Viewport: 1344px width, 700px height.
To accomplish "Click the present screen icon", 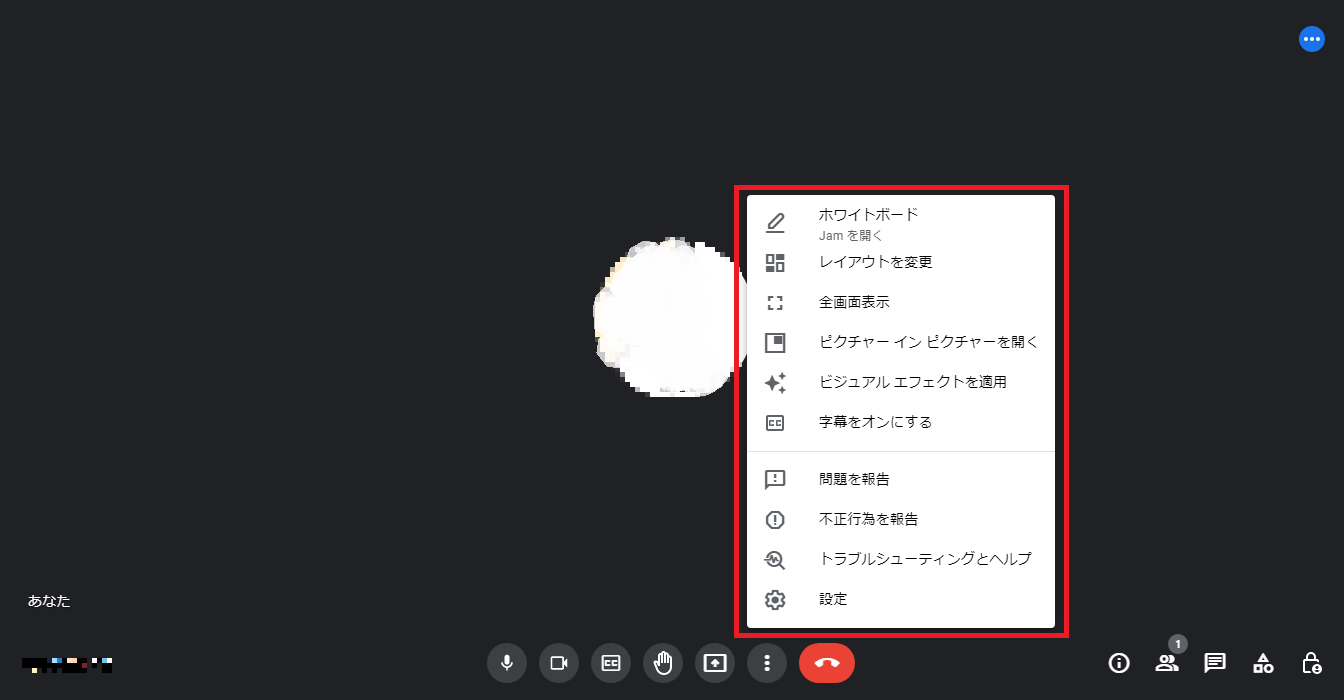I will (x=715, y=663).
